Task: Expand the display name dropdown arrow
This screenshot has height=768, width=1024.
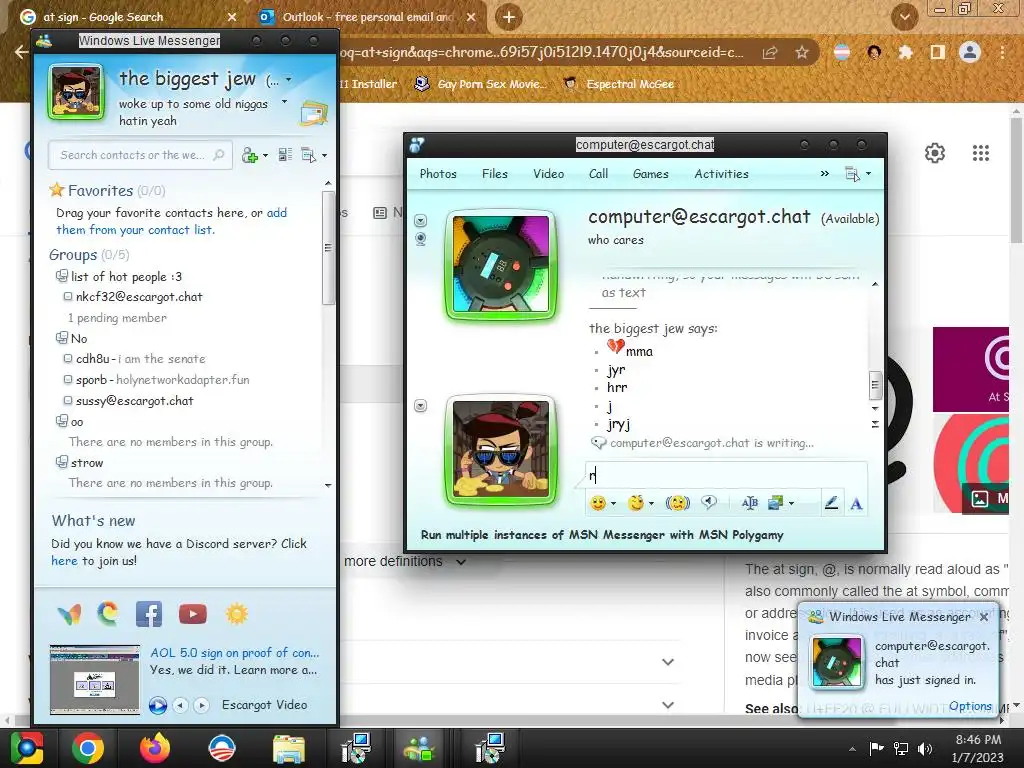Action: tap(289, 80)
